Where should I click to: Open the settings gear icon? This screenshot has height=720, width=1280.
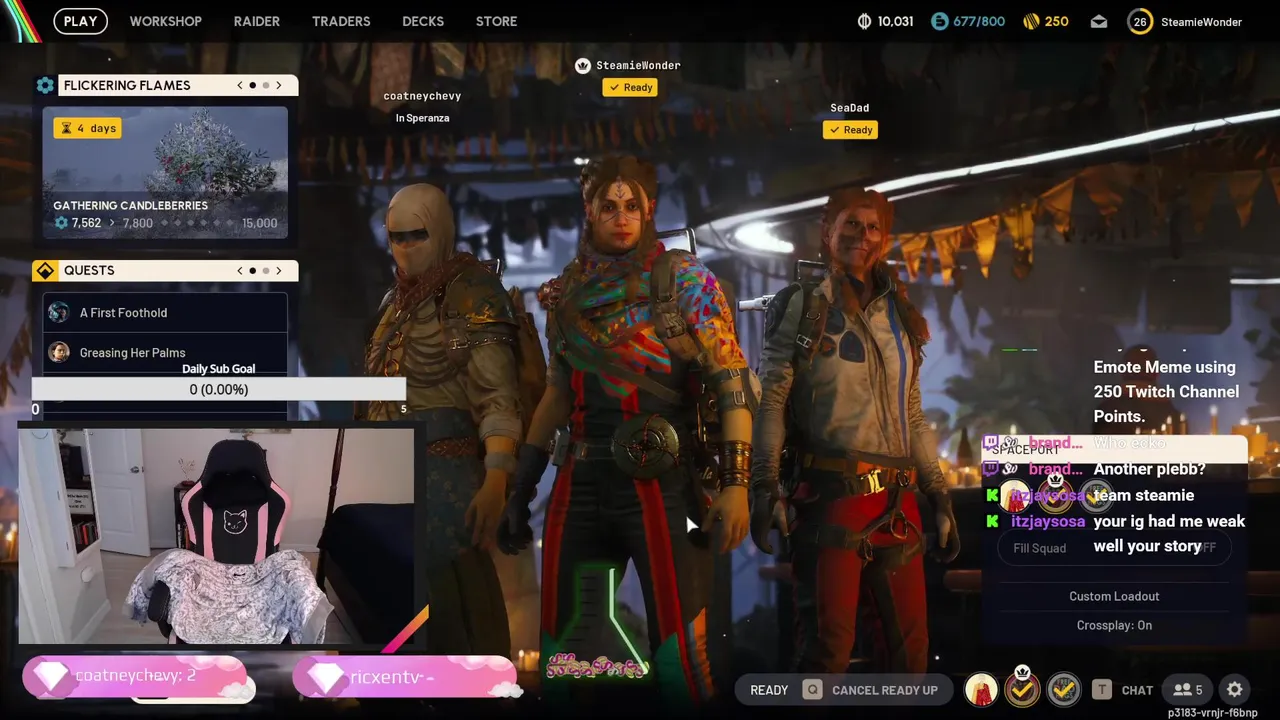click(1235, 690)
